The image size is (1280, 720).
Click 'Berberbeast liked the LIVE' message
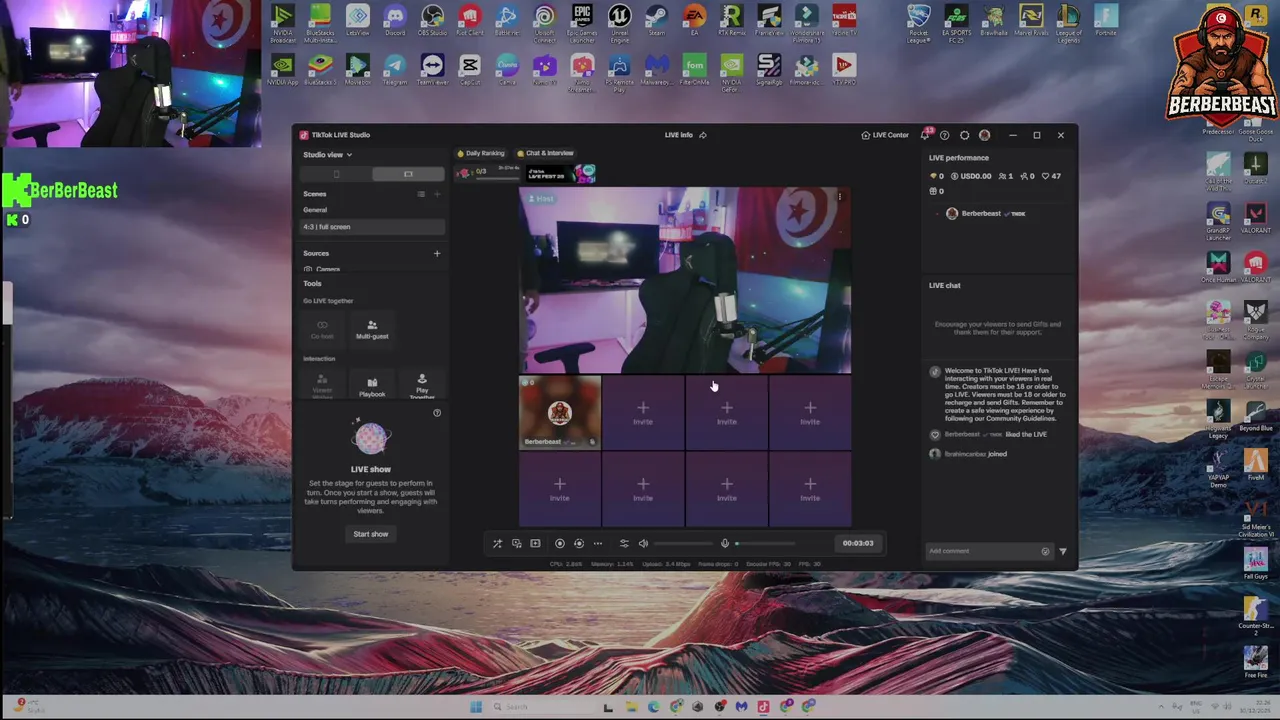pyautogui.click(x=987, y=435)
